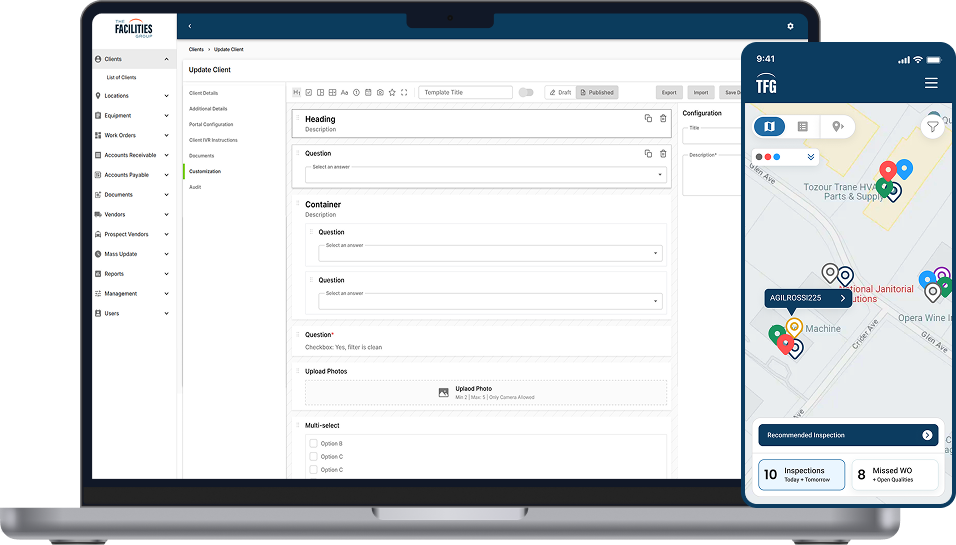This screenshot has height=545, width=956.
Task: Open the Audit tab
Action: click(x=195, y=187)
